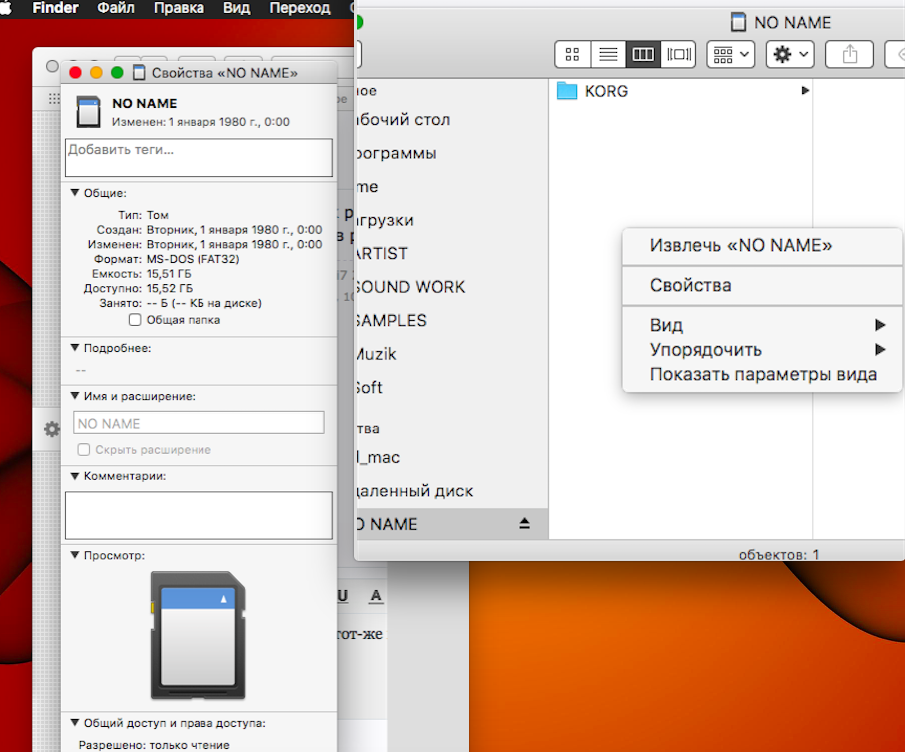Image resolution: width=905 pixels, height=752 pixels.
Task: Collapse Общий доступ и права доступа section
Action: tap(75, 723)
